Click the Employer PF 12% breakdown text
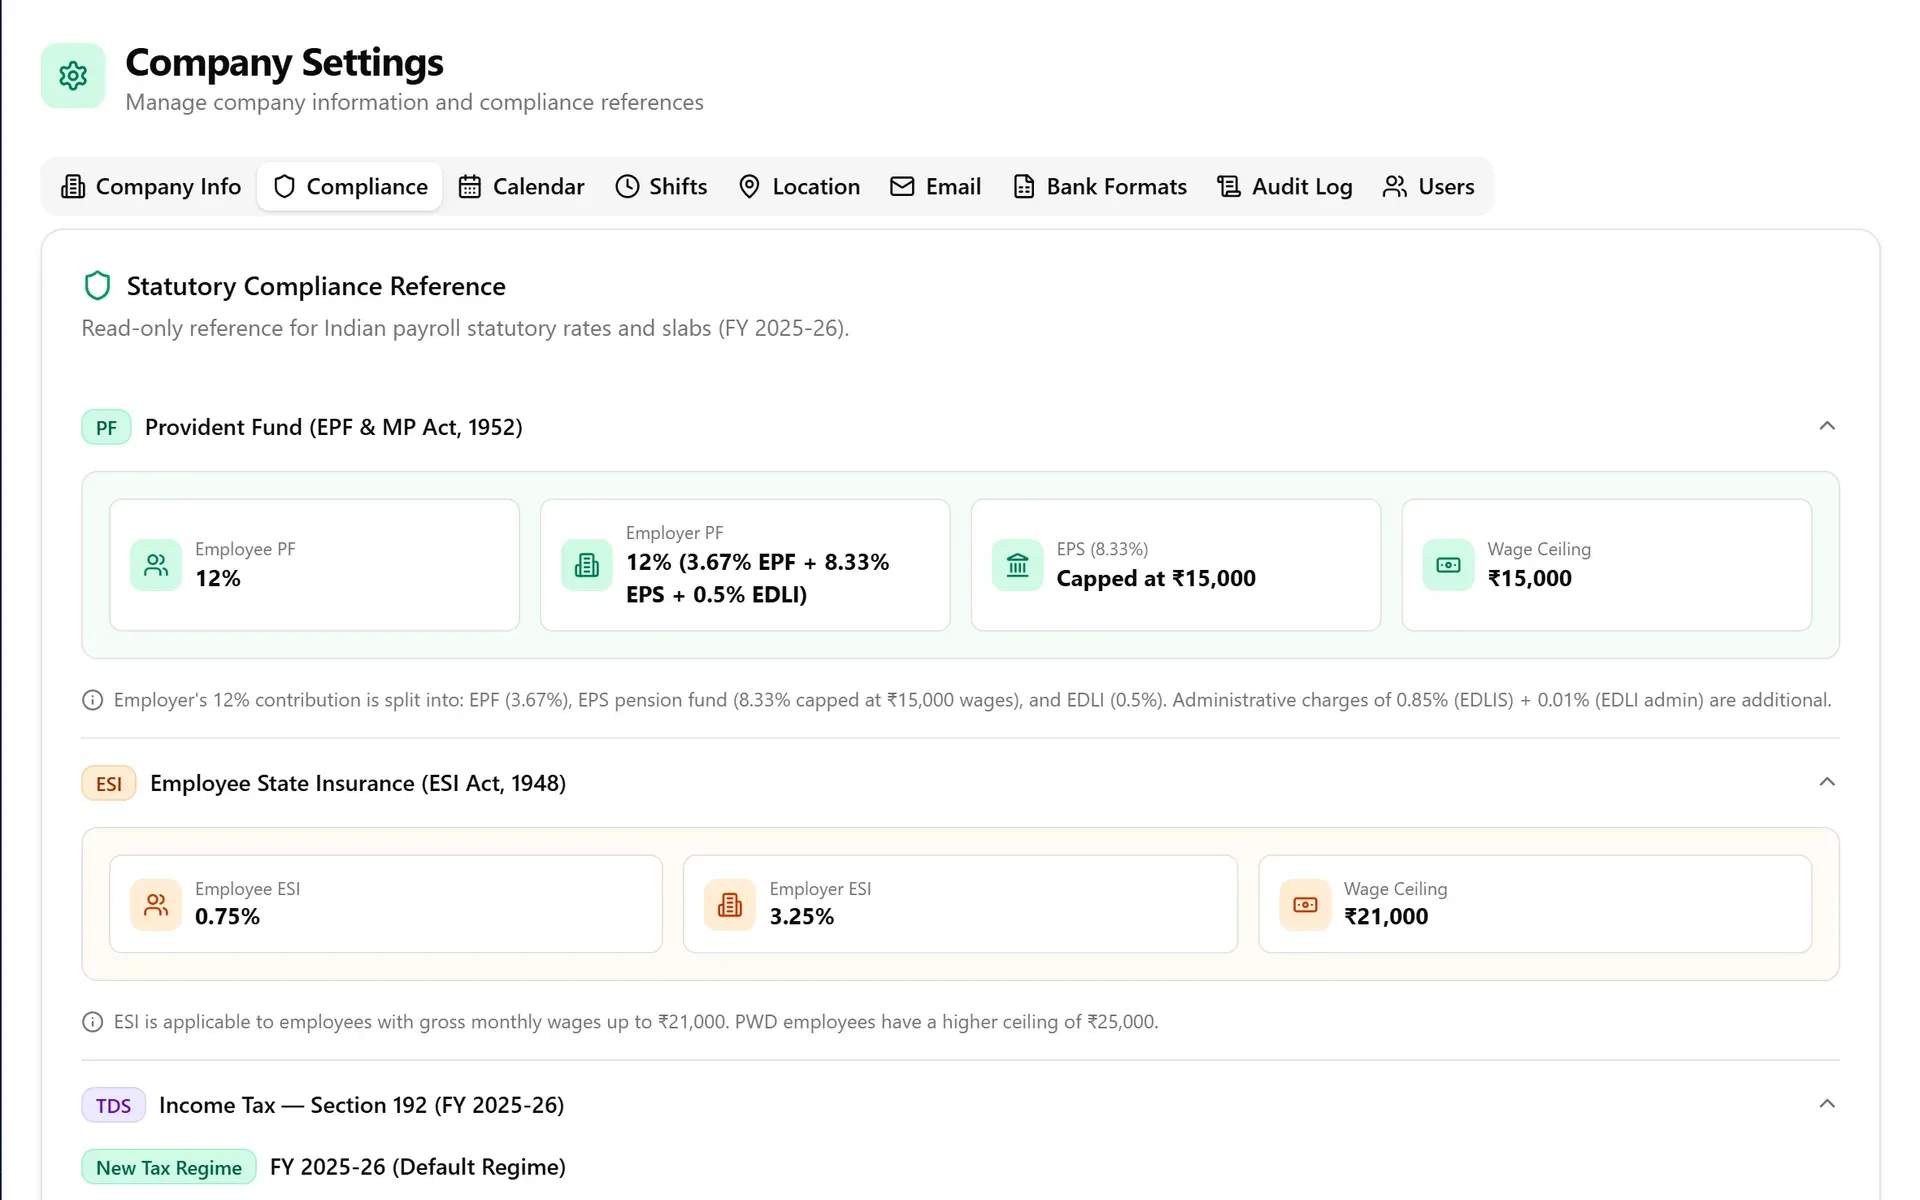Viewport: 1920px width, 1200px height. pos(758,579)
